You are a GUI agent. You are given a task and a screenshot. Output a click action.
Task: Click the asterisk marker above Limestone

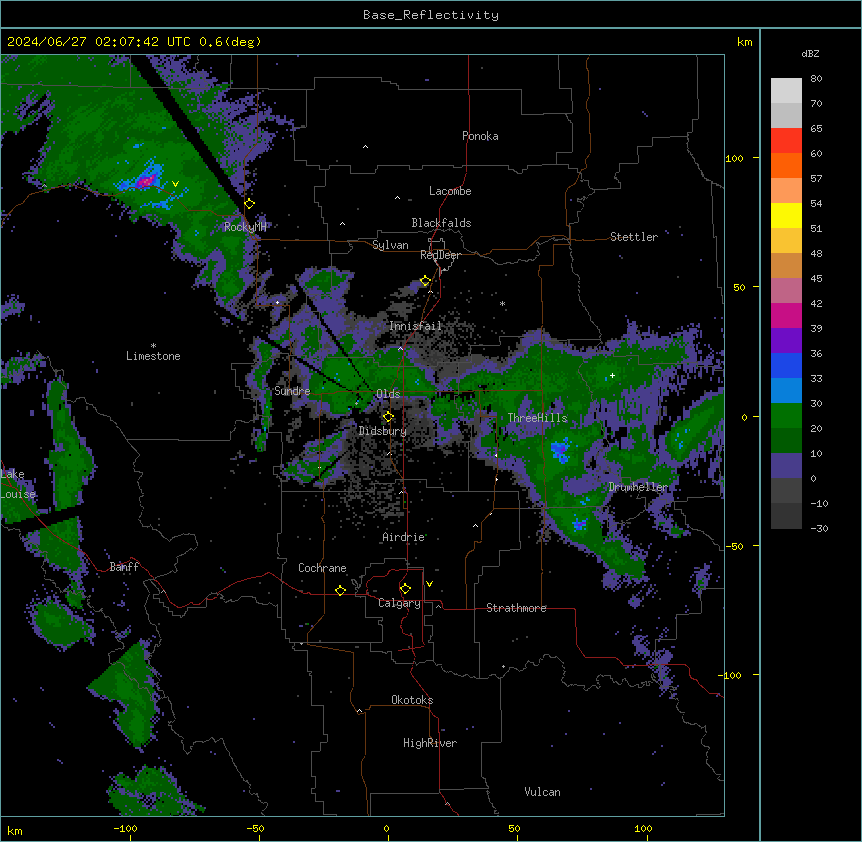pyautogui.click(x=153, y=346)
